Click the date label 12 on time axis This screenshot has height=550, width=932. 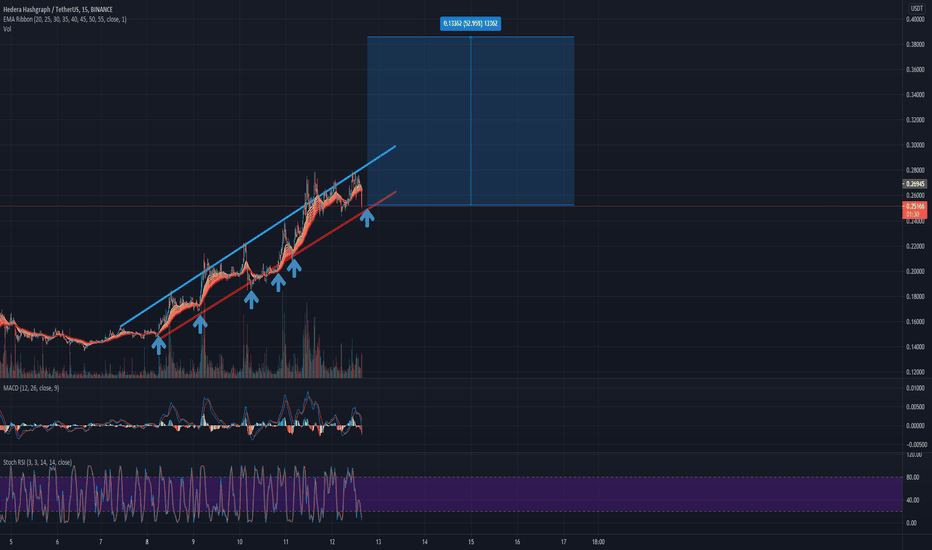(x=332, y=542)
